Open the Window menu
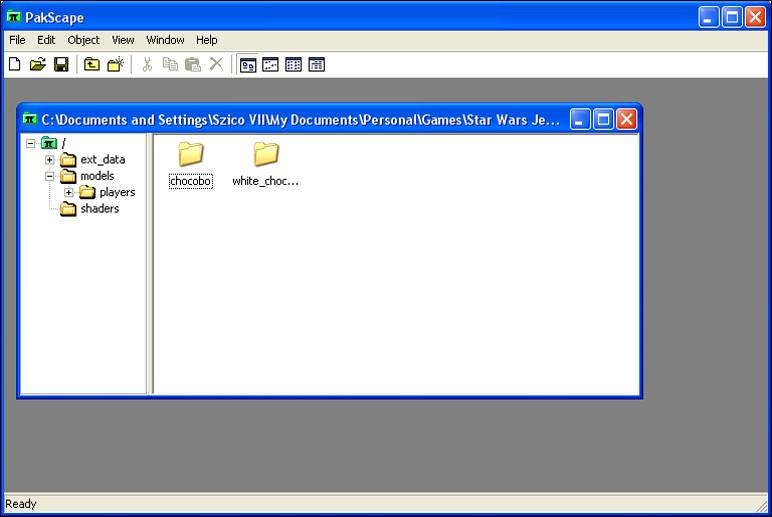 coord(165,40)
